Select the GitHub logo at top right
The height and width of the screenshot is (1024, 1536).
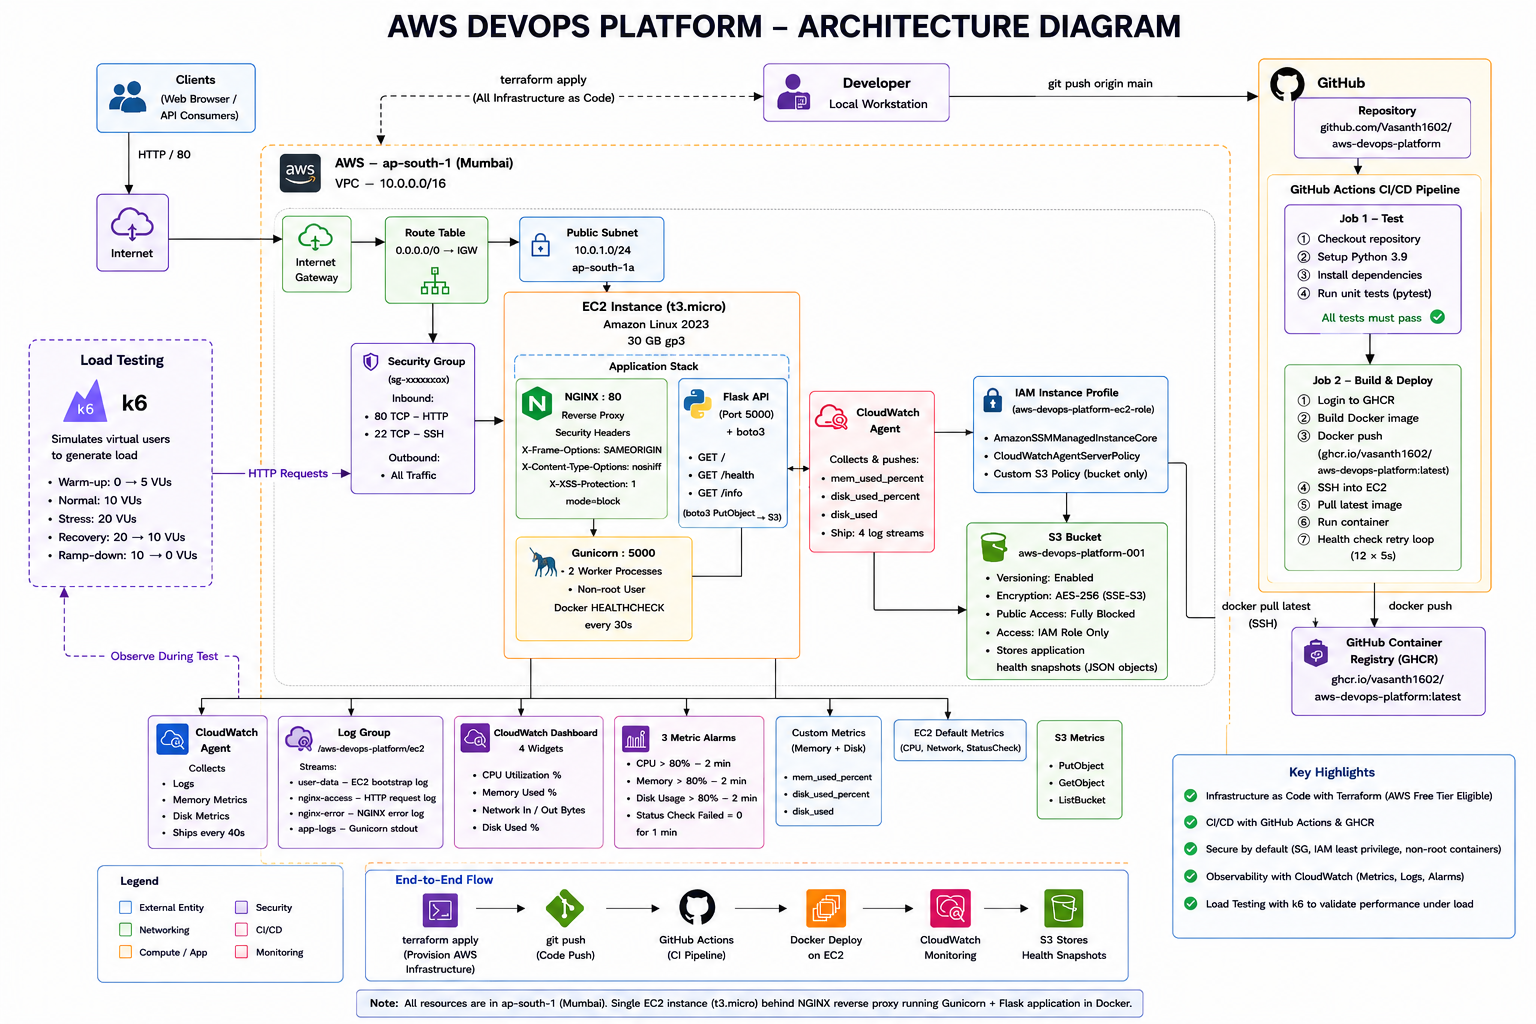click(1287, 84)
